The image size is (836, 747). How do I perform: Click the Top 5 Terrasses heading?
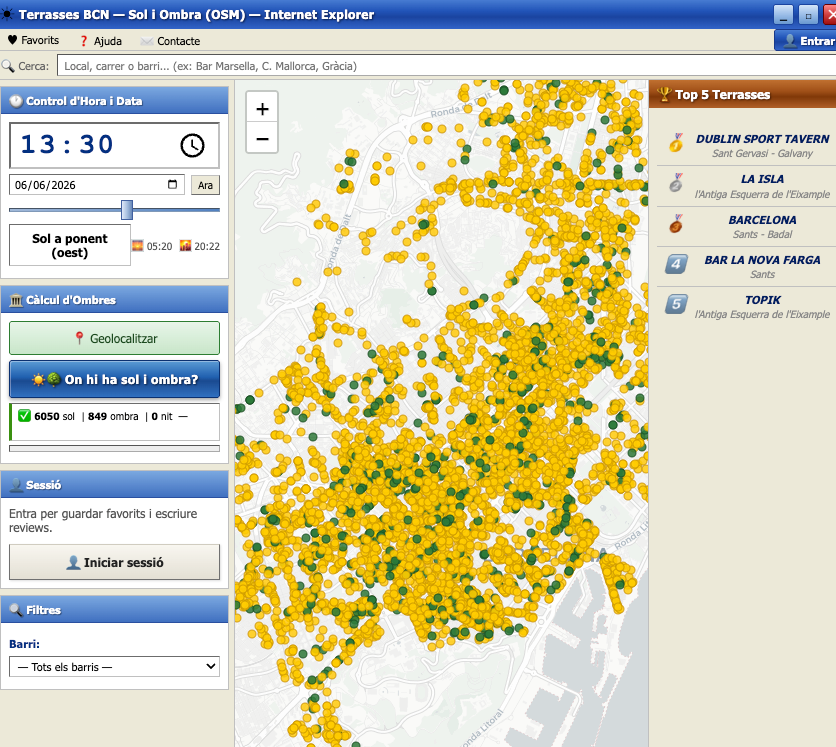tap(722, 95)
